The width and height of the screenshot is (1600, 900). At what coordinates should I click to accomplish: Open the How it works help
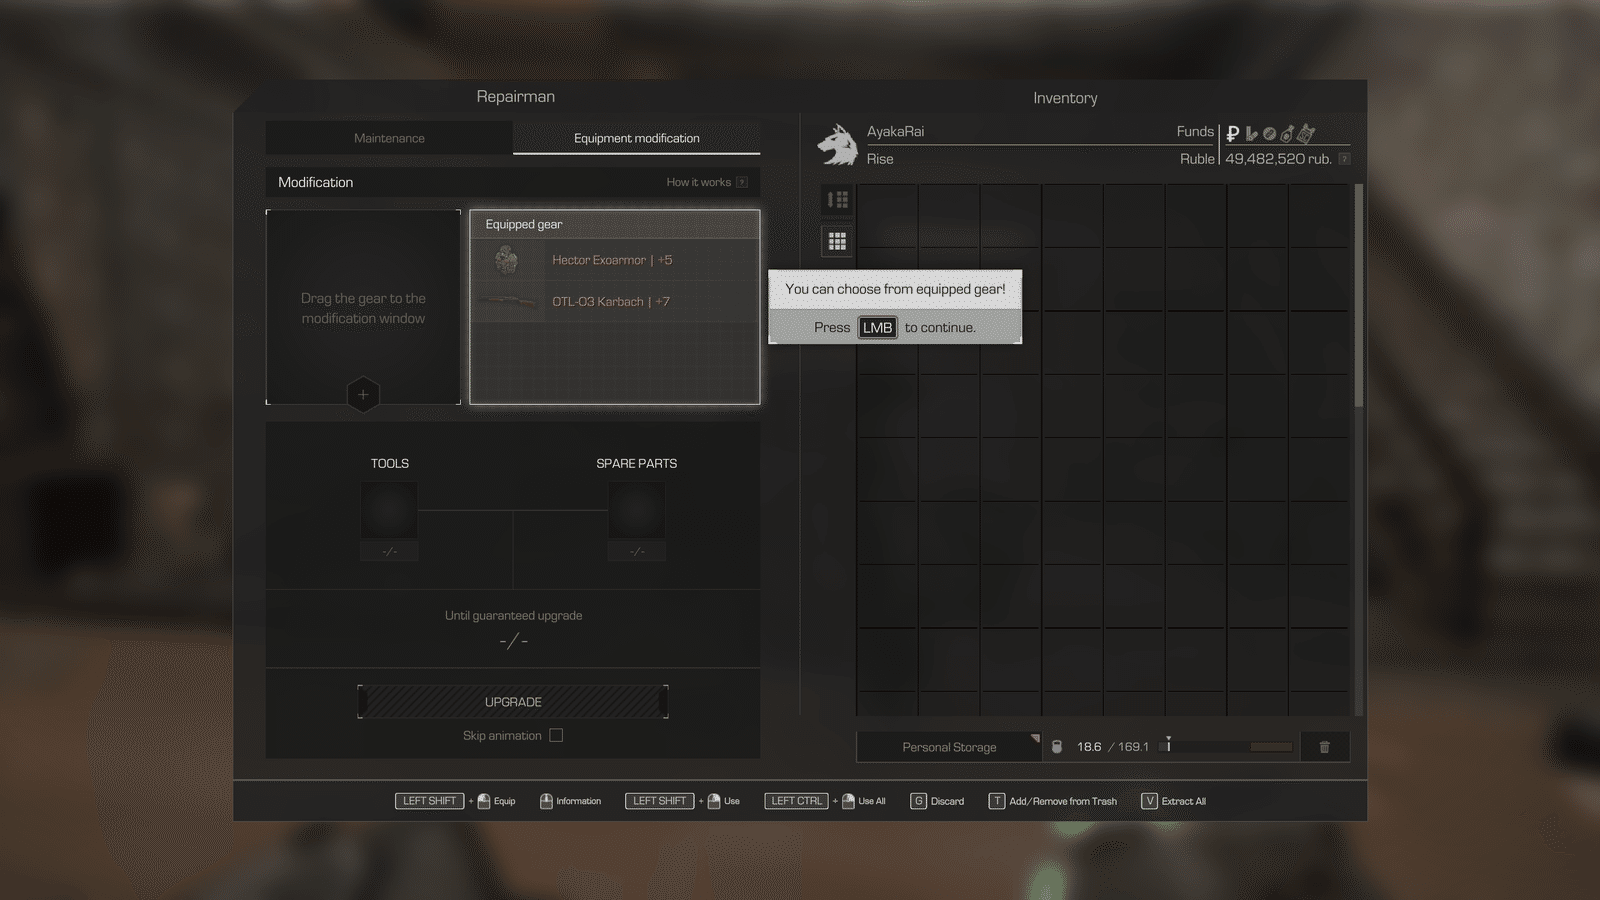click(x=706, y=182)
